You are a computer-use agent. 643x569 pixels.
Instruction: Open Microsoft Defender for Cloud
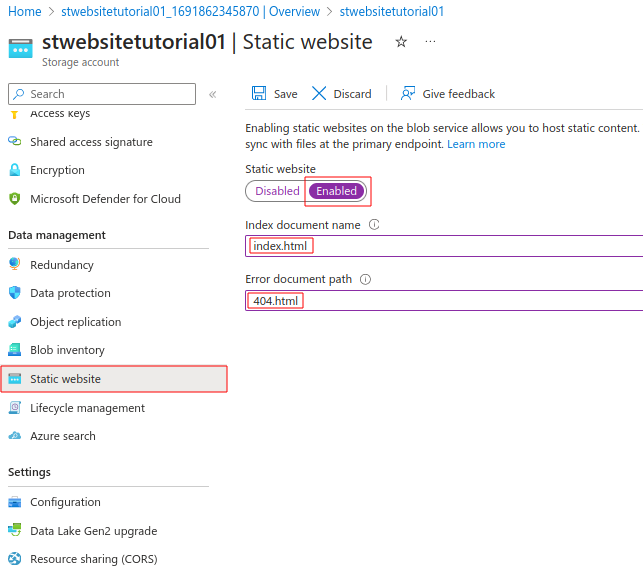105,199
